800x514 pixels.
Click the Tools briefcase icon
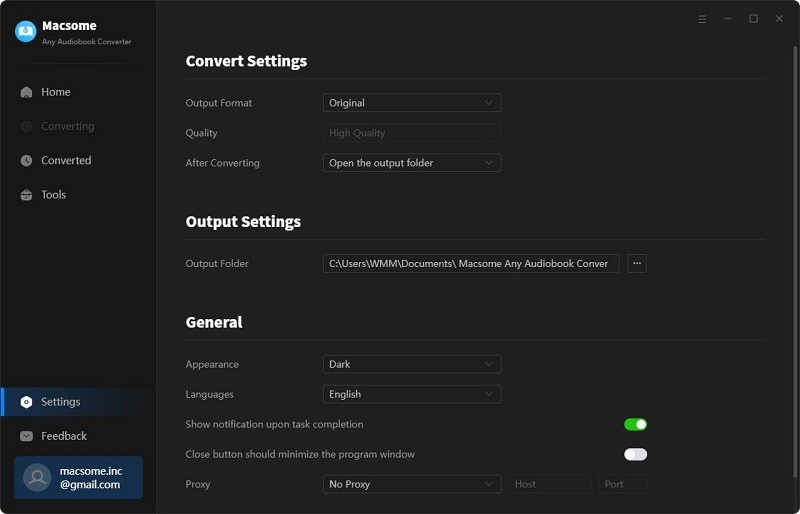point(27,195)
